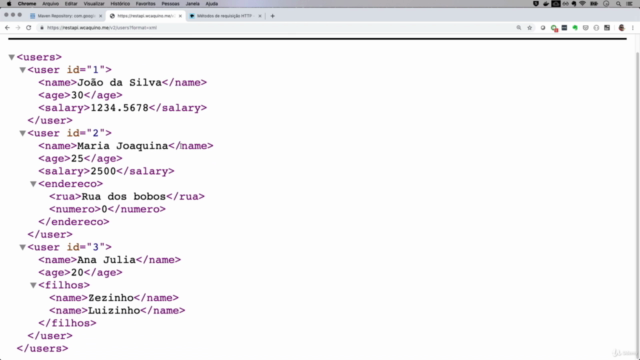
Task: Click the Wi-Fi icon in the menu bar
Action: click(582, 4)
